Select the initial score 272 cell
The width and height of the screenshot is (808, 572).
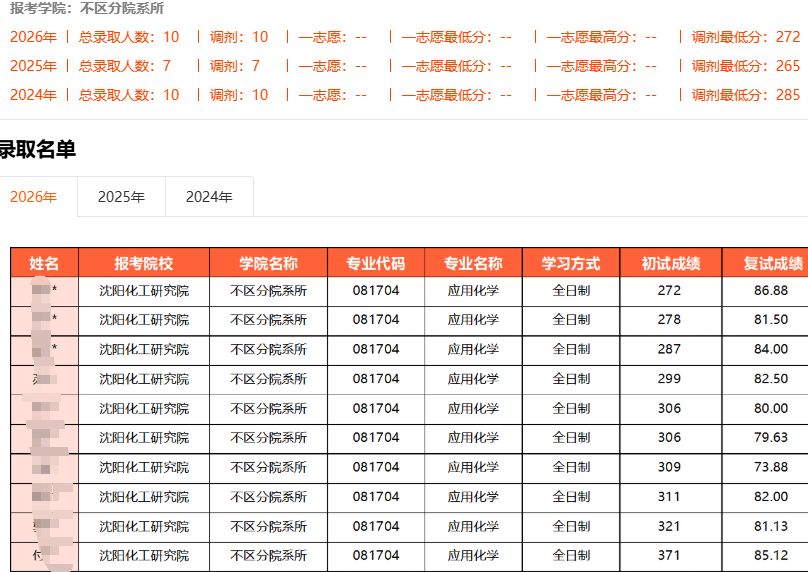671,291
